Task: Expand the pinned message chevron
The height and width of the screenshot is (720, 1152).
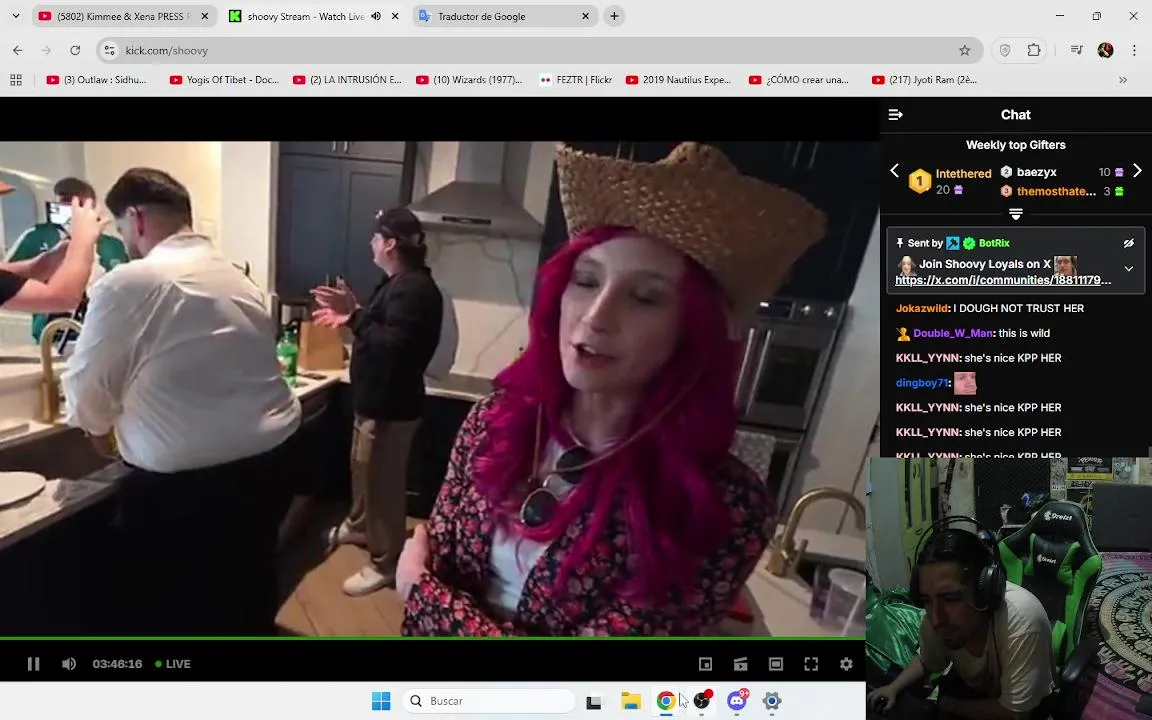Action: (x=1128, y=269)
